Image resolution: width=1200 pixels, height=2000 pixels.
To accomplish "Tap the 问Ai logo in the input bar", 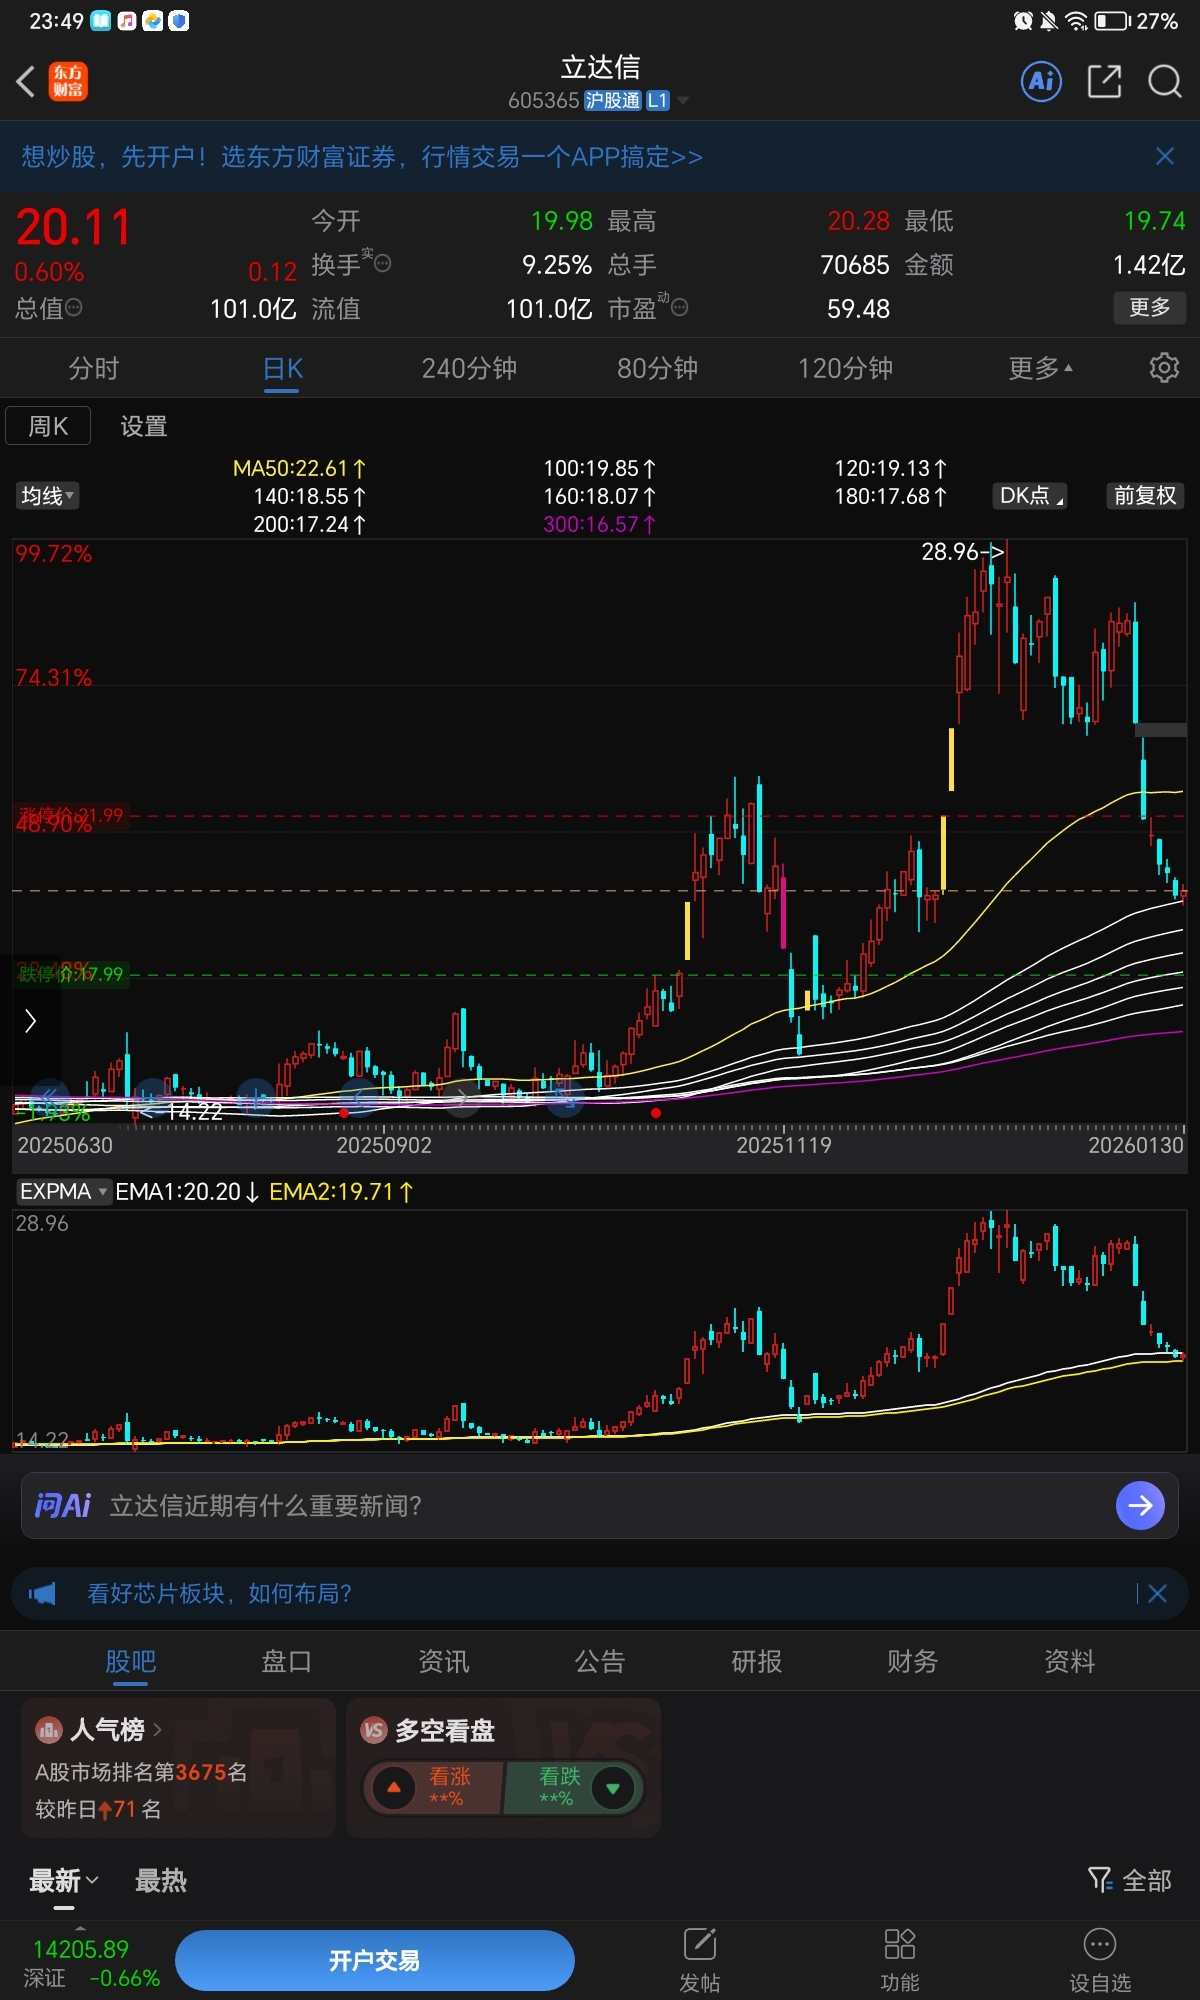I will [x=62, y=1505].
